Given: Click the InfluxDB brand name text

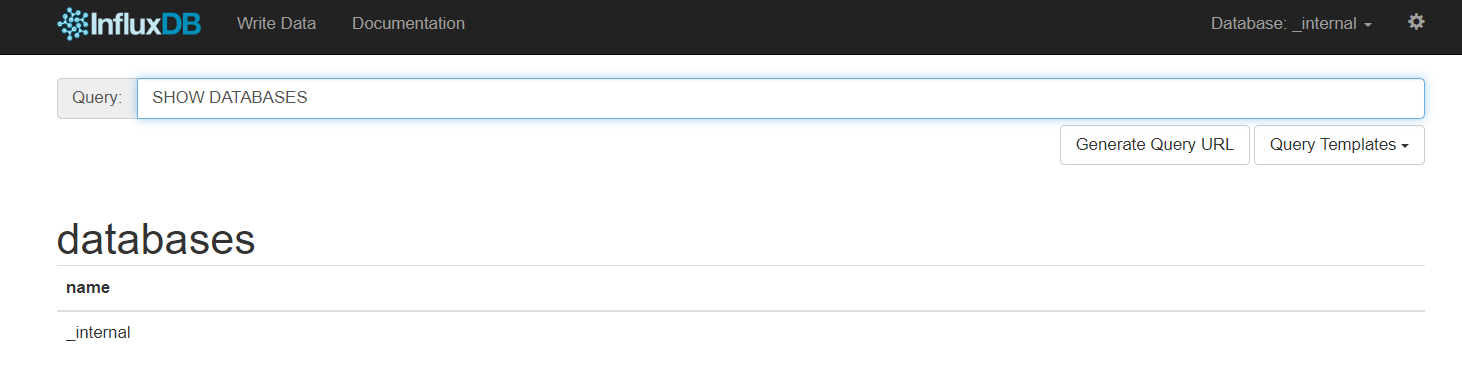Looking at the screenshot, I should point(146,23).
